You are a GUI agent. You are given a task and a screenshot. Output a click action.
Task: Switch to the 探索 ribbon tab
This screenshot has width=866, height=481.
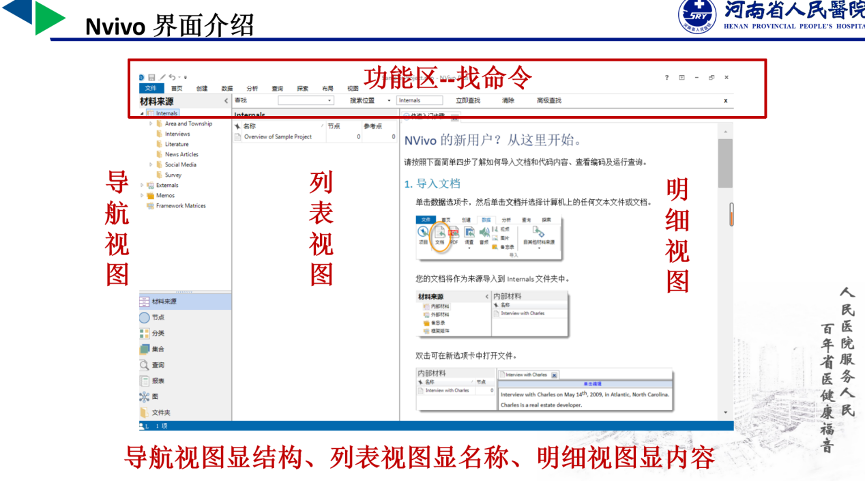[x=302, y=88]
